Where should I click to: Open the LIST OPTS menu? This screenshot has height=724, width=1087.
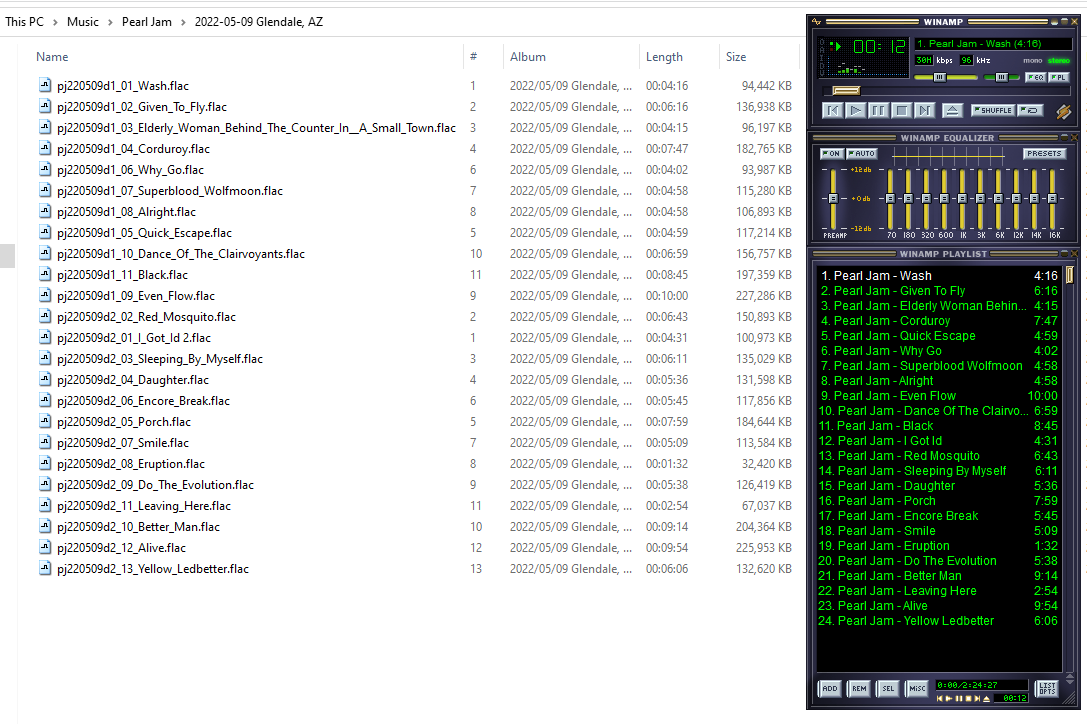[x=1047, y=689]
